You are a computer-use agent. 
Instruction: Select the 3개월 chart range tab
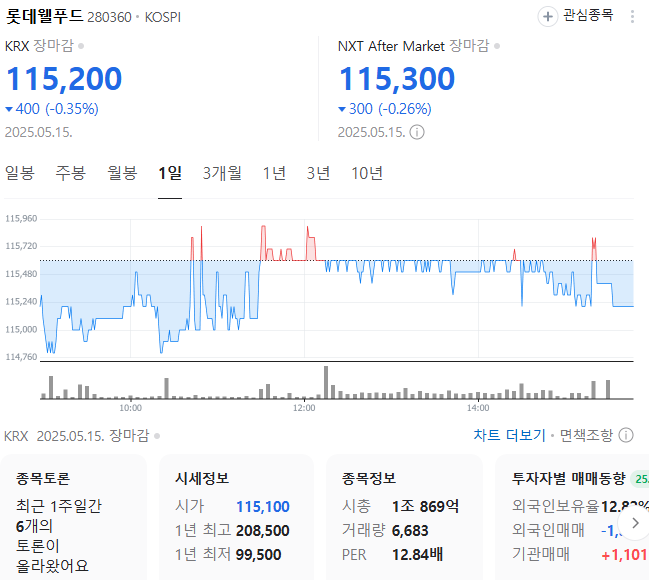point(222,173)
